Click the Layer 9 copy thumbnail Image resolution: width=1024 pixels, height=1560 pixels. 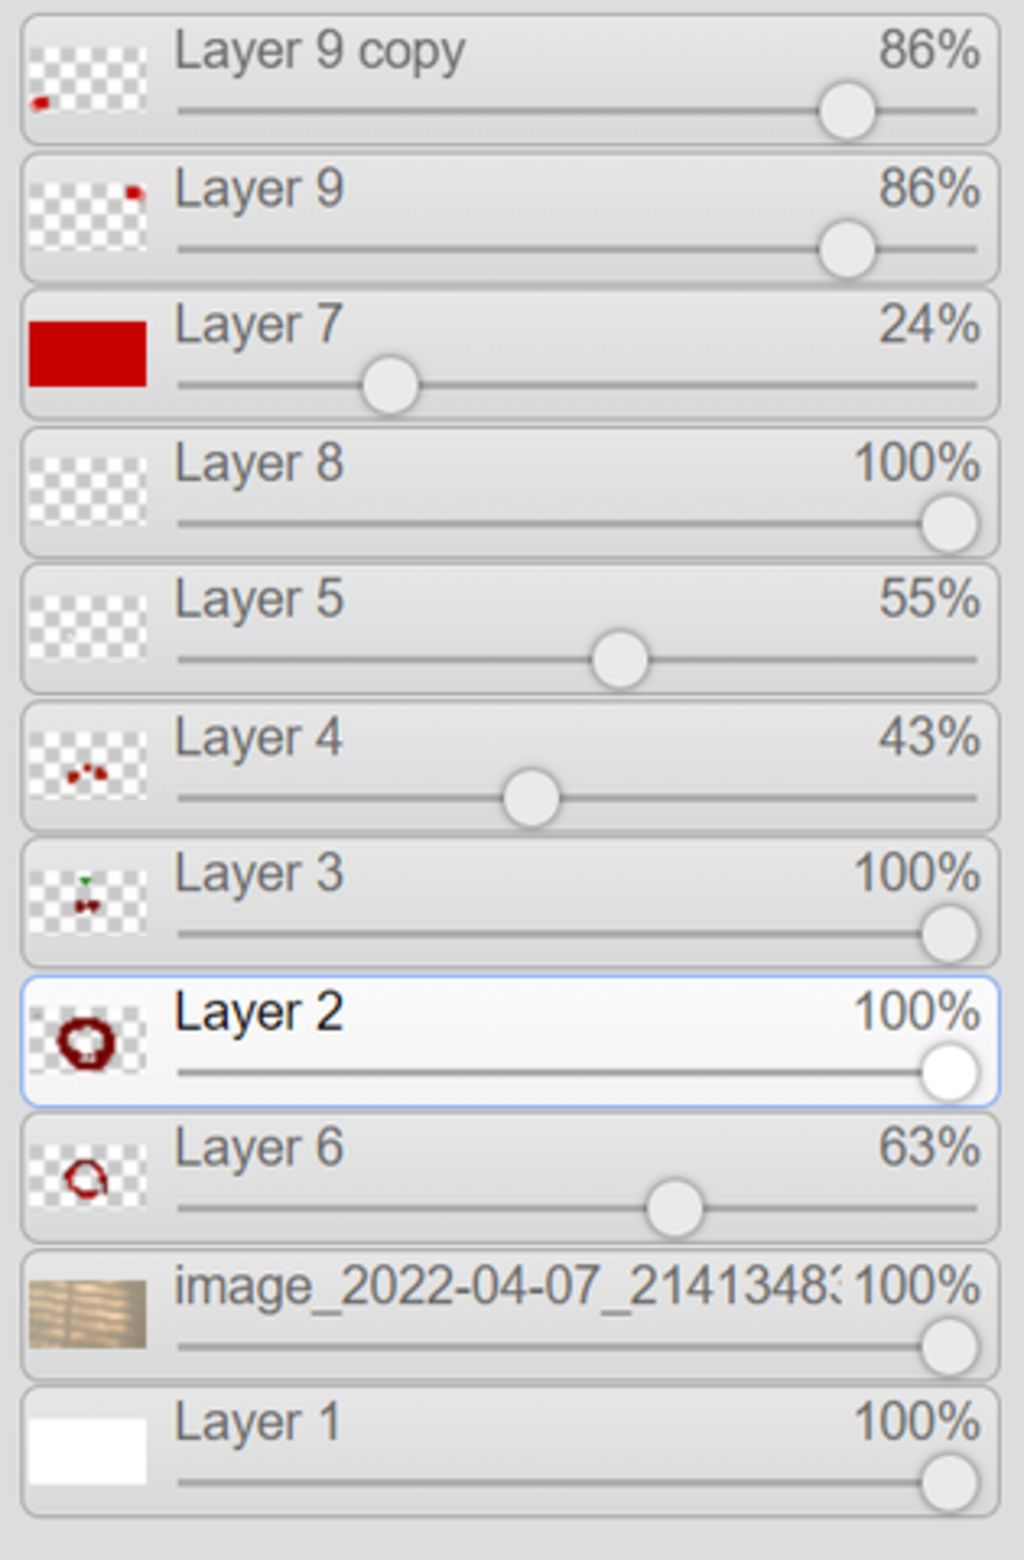click(88, 79)
